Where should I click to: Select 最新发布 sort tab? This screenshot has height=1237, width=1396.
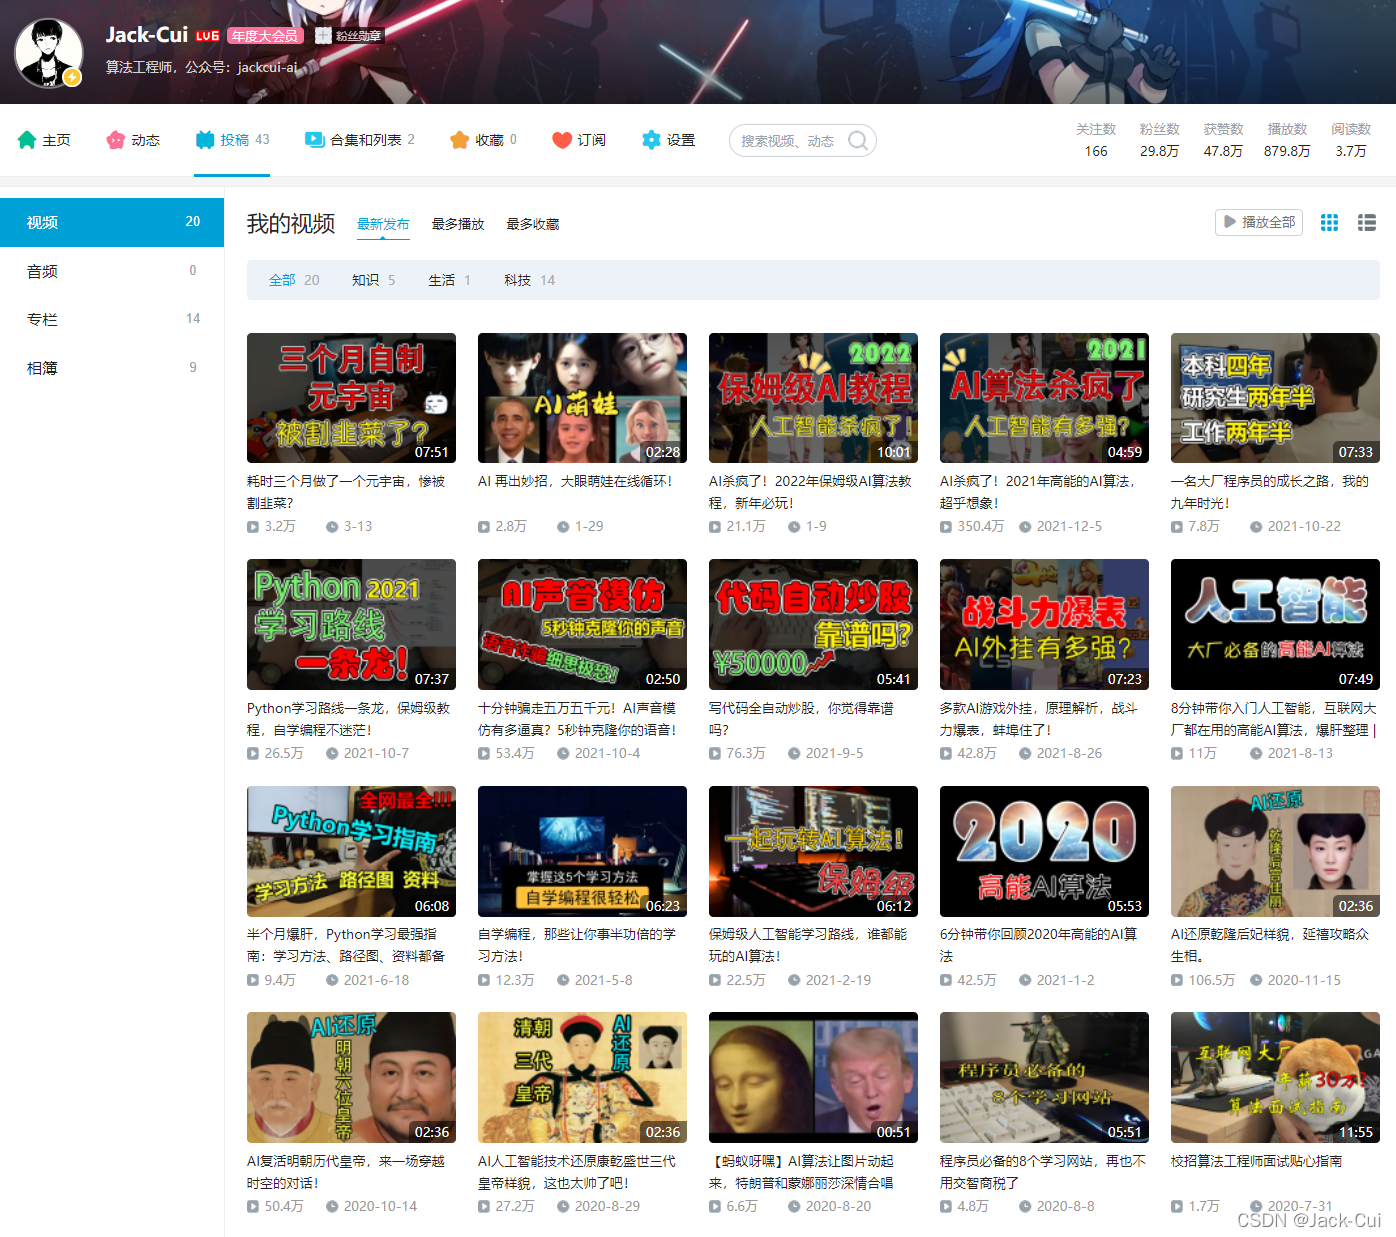383,224
